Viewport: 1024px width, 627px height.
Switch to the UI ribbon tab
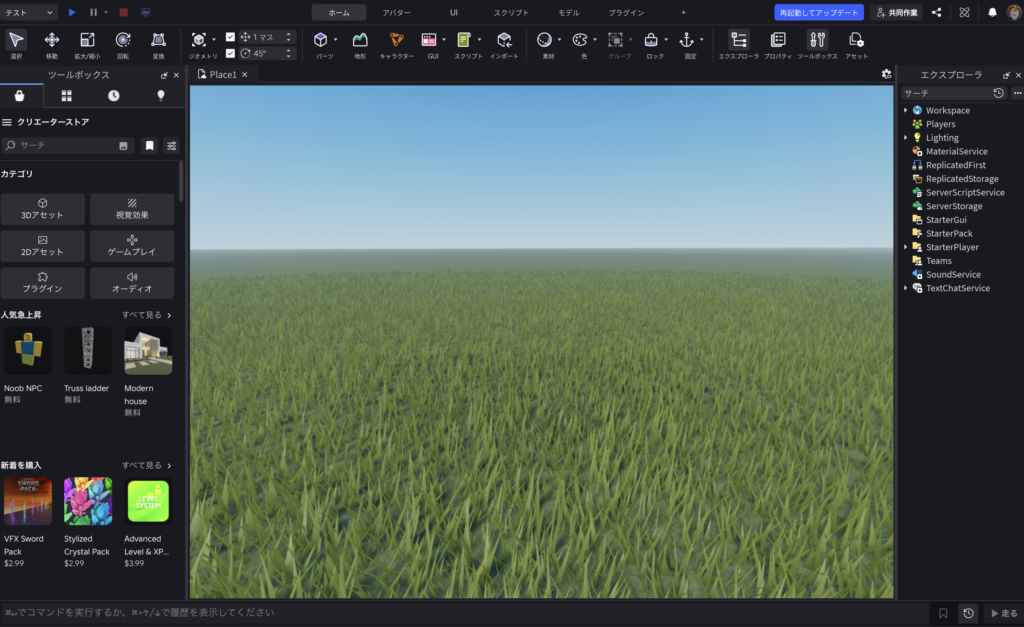coord(454,12)
